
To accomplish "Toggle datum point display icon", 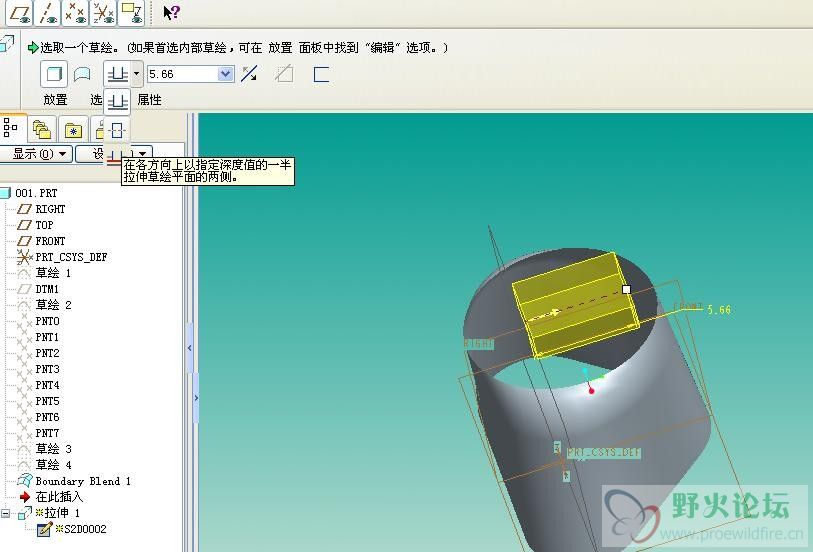I will click(75, 12).
